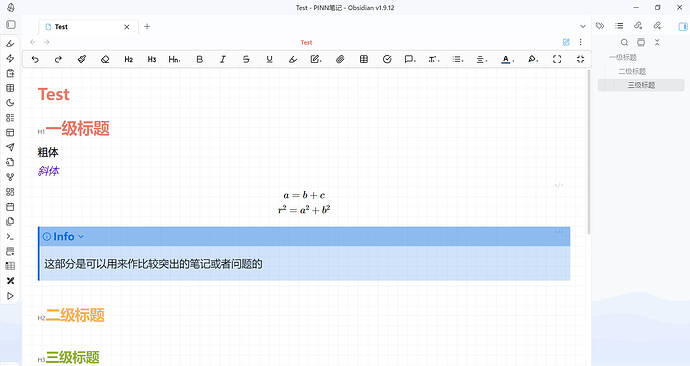Expand the tab list chevron
Image resolution: width=690 pixels, height=366 pixels.
583,26
